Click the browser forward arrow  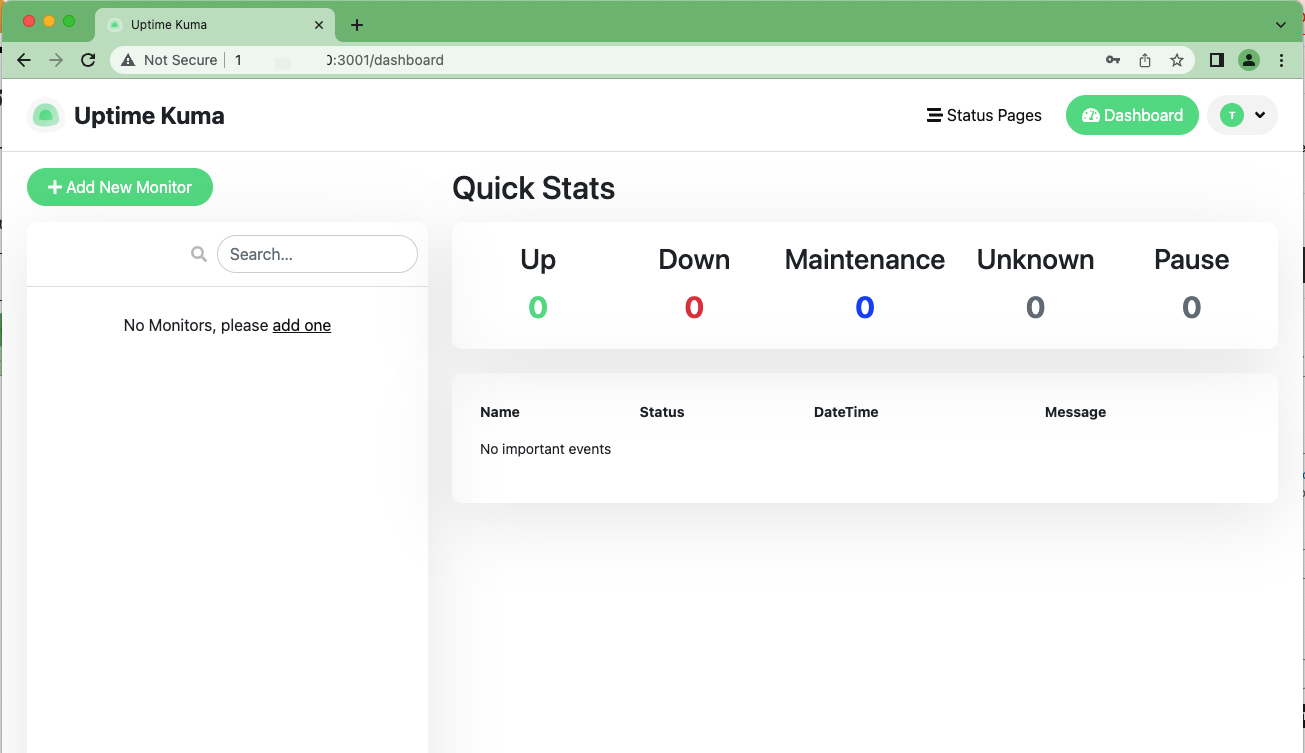pyautogui.click(x=56, y=60)
